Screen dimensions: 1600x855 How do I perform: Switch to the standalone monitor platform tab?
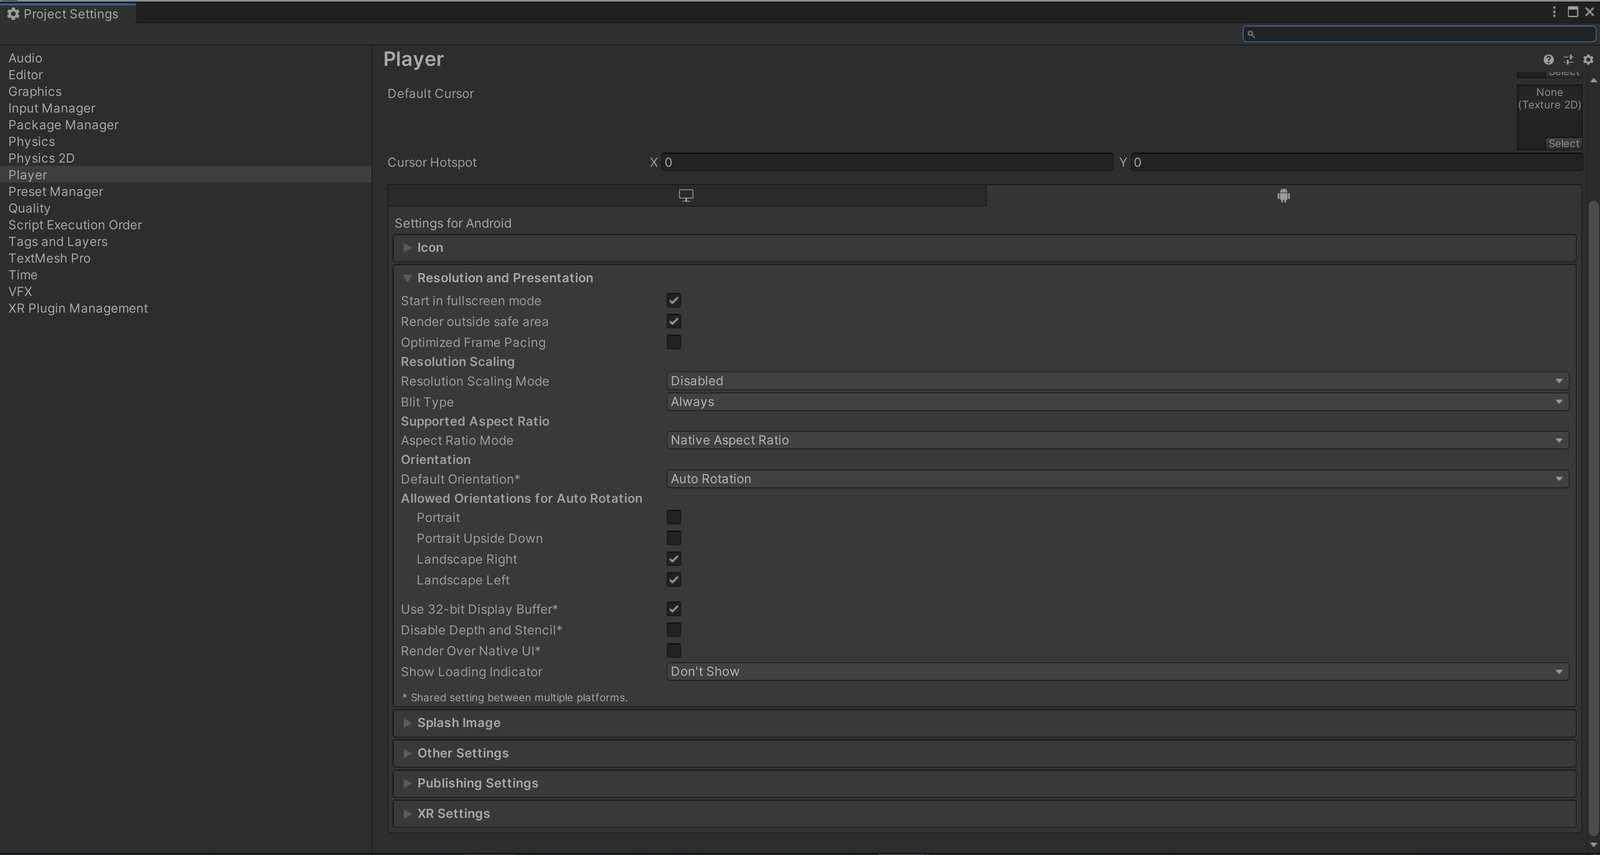[x=686, y=196]
